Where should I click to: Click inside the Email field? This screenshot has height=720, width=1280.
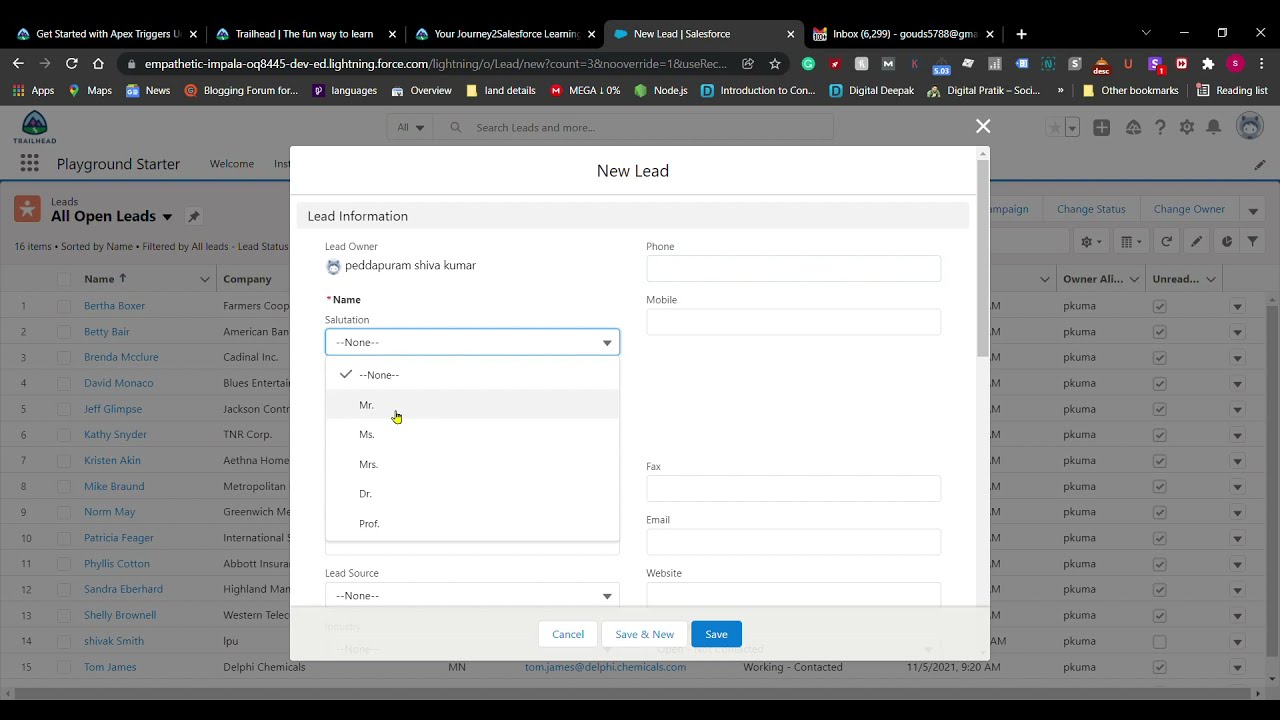pos(793,542)
